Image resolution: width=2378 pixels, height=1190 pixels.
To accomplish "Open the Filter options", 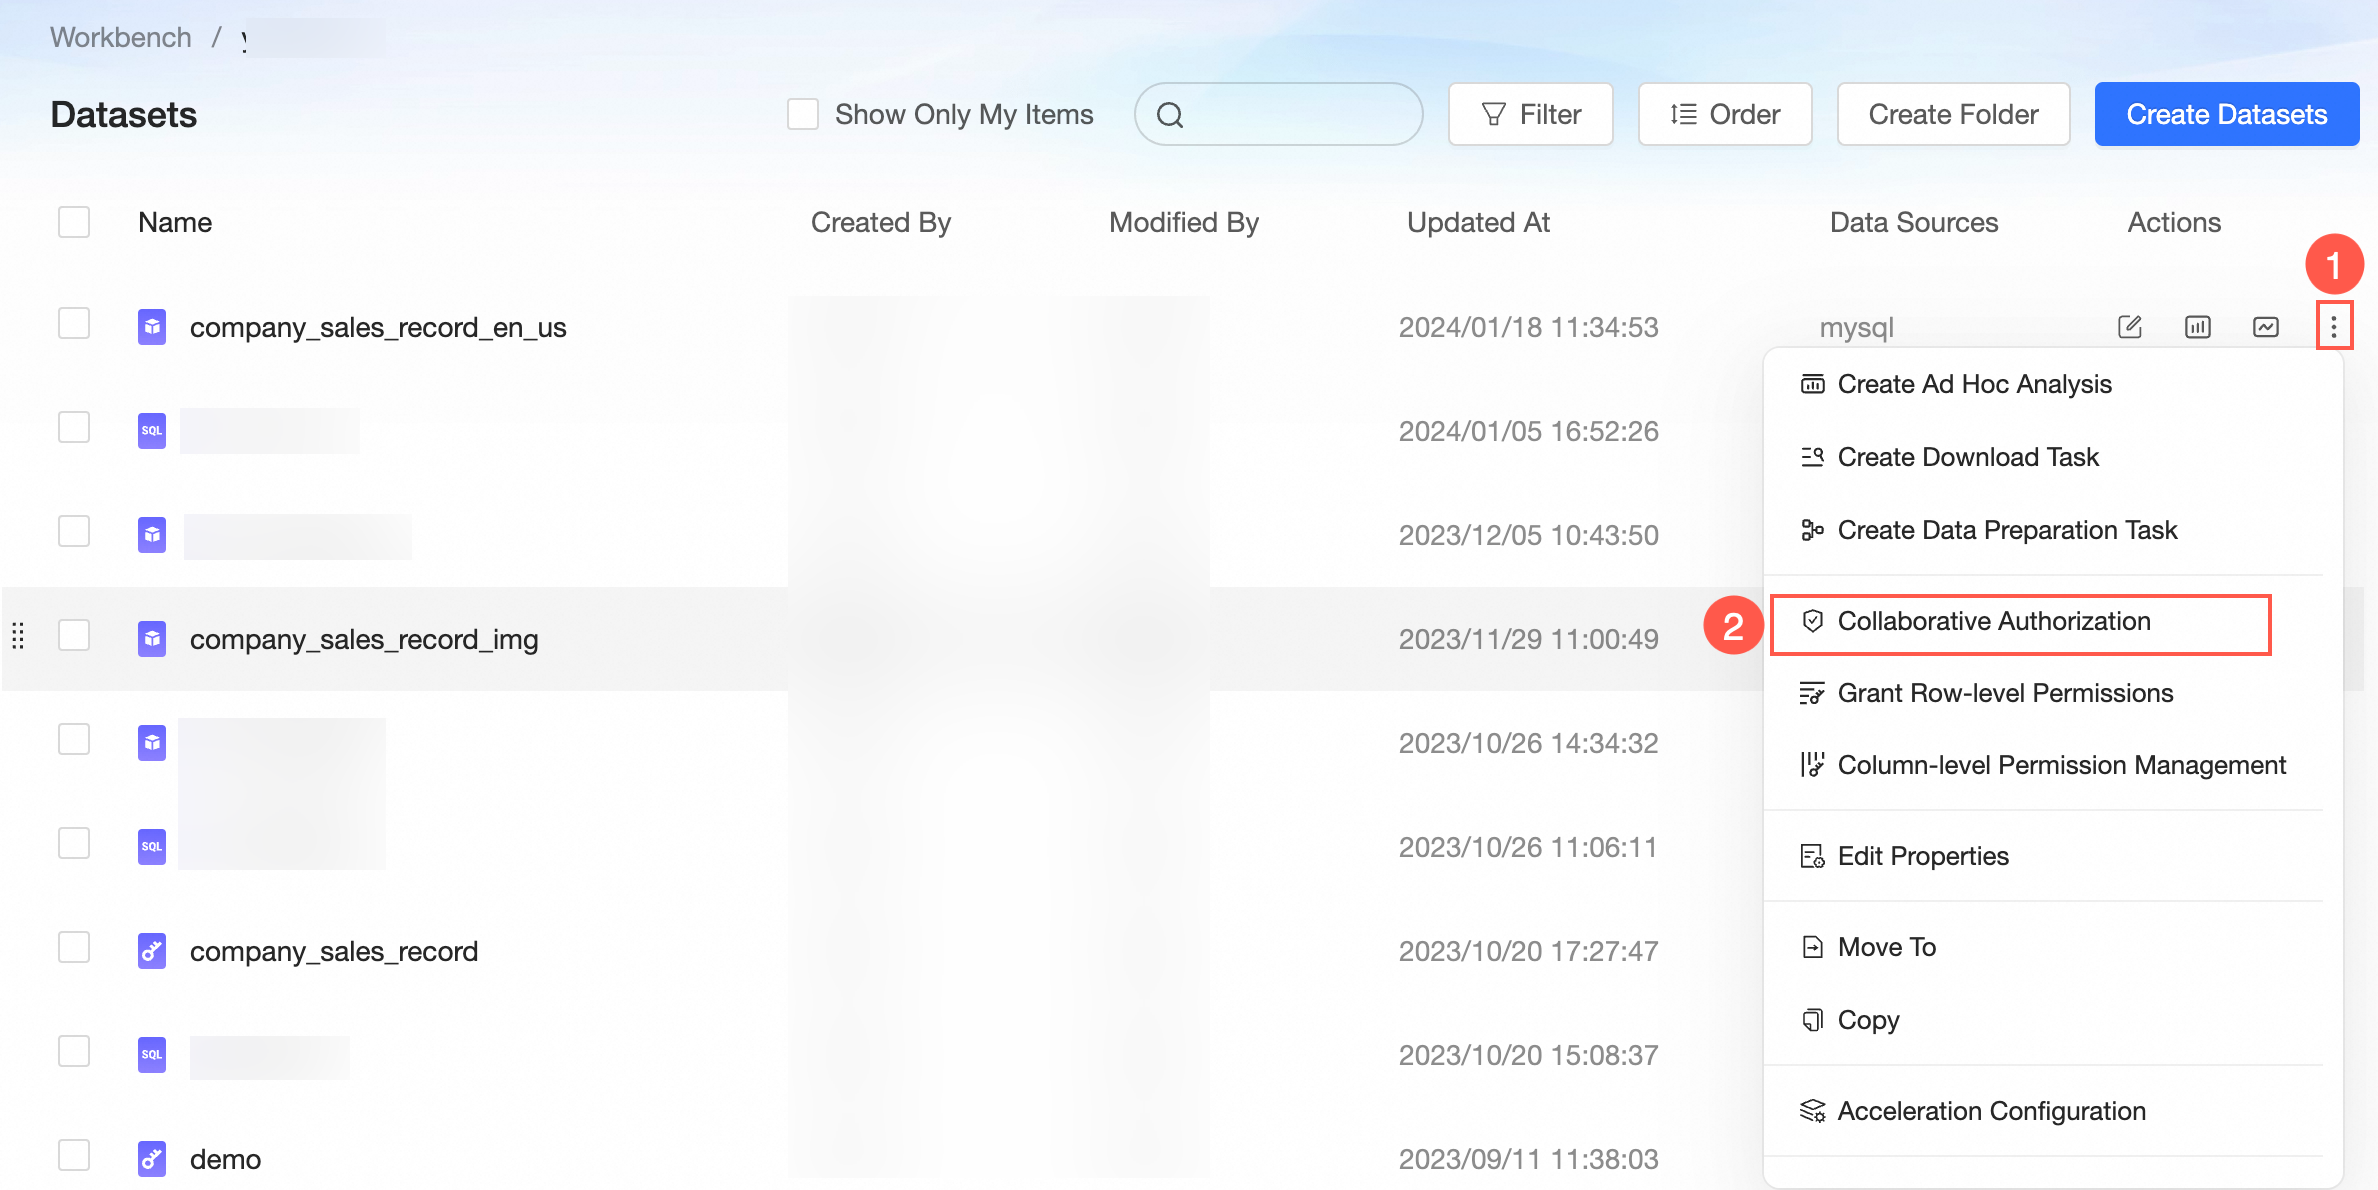I will [1530, 114].
